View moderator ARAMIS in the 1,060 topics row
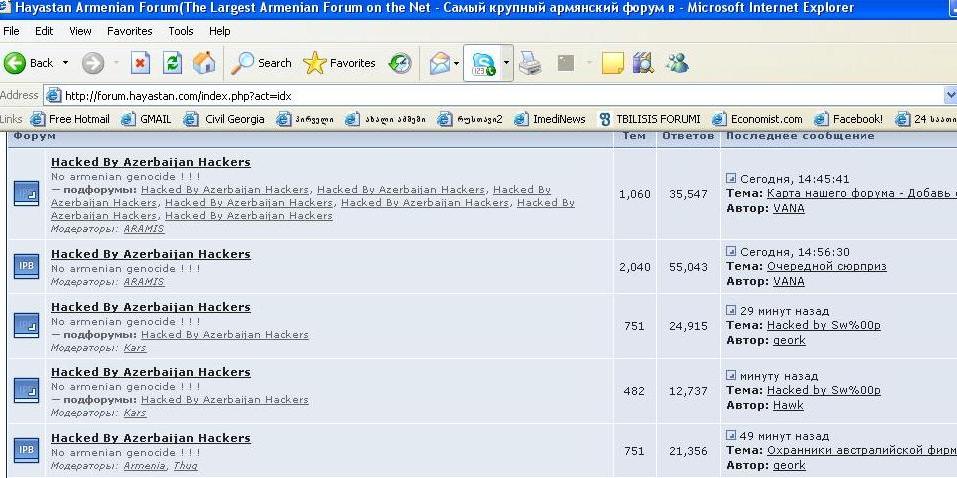 (144, 229)
